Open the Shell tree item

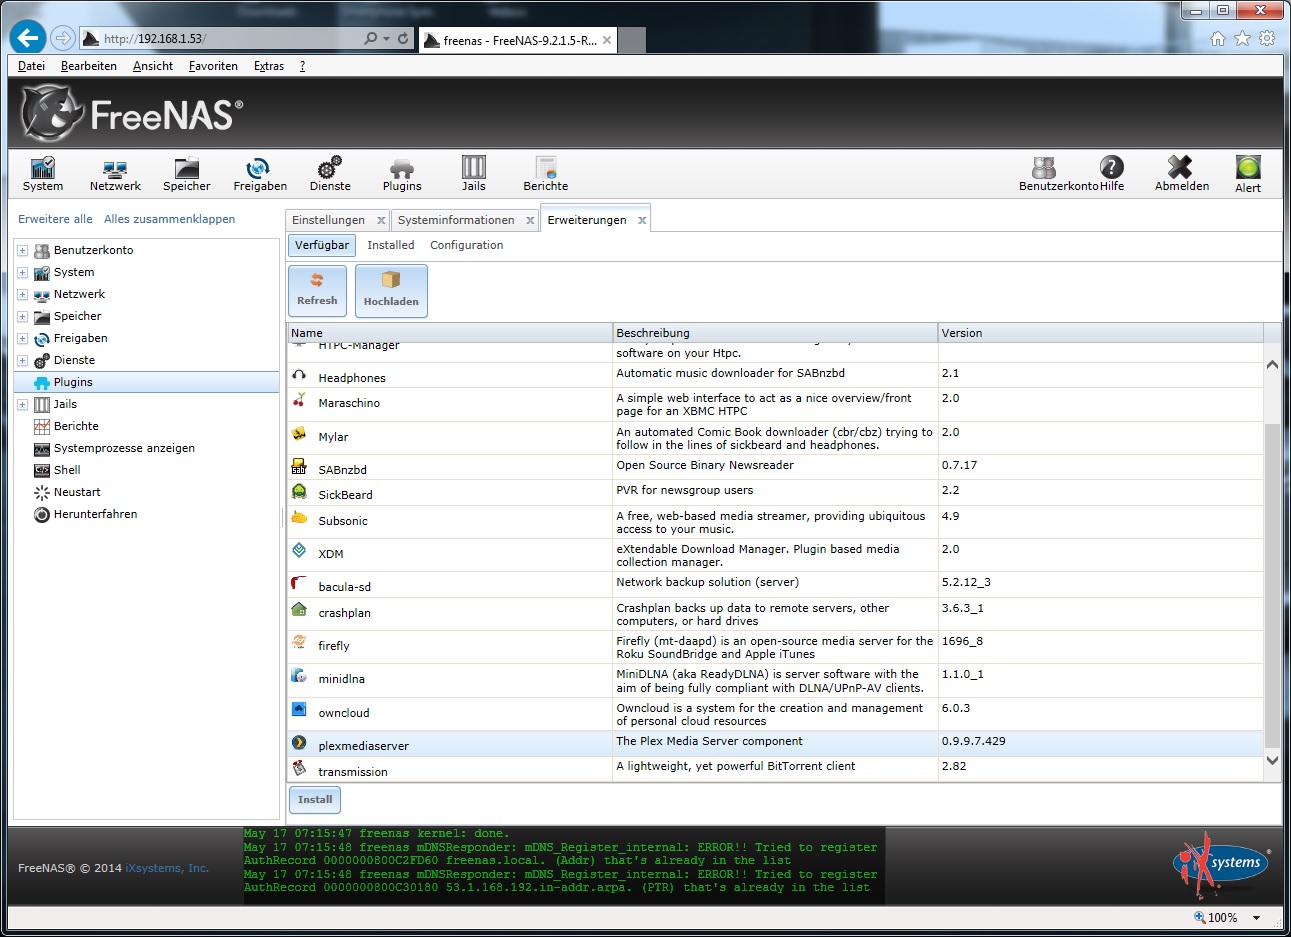point(67,470)
